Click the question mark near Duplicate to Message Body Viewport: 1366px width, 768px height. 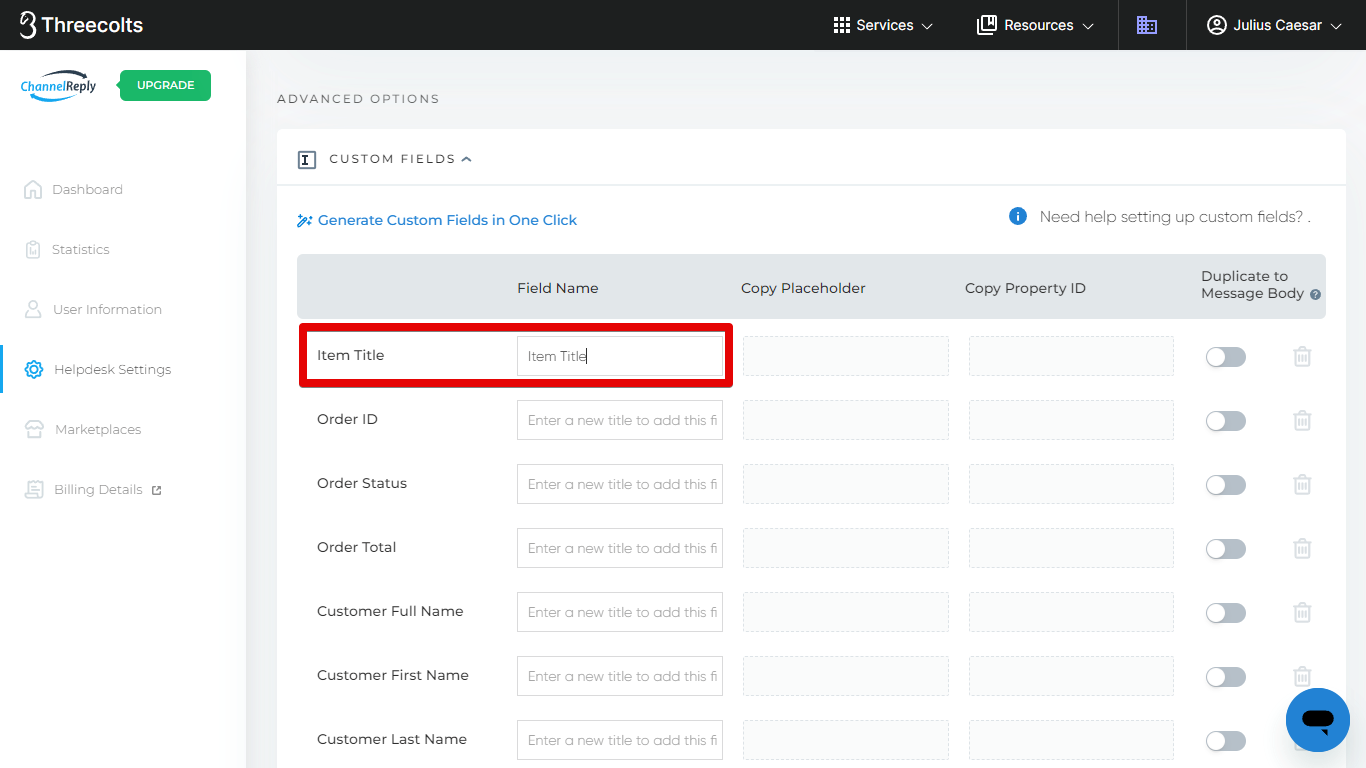tap(1315, 295)
